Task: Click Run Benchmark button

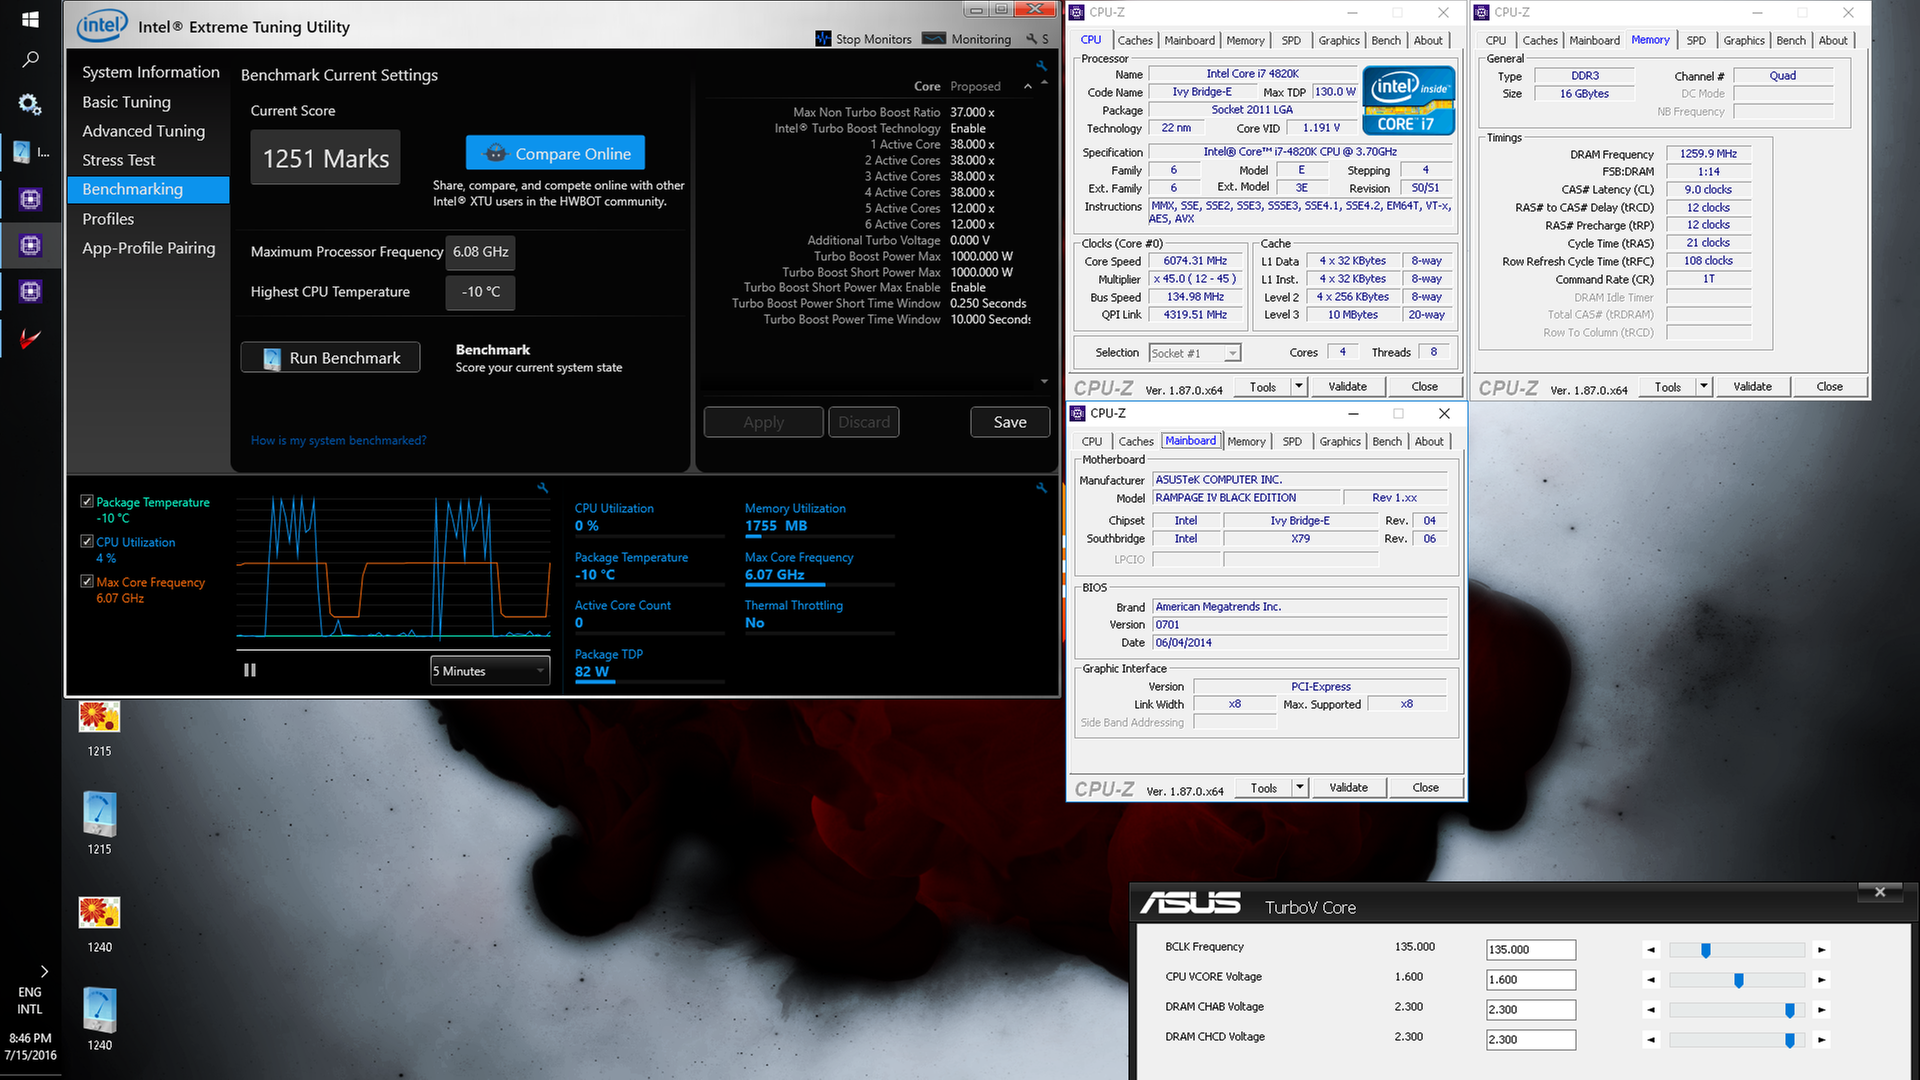Action: (330, 357)
